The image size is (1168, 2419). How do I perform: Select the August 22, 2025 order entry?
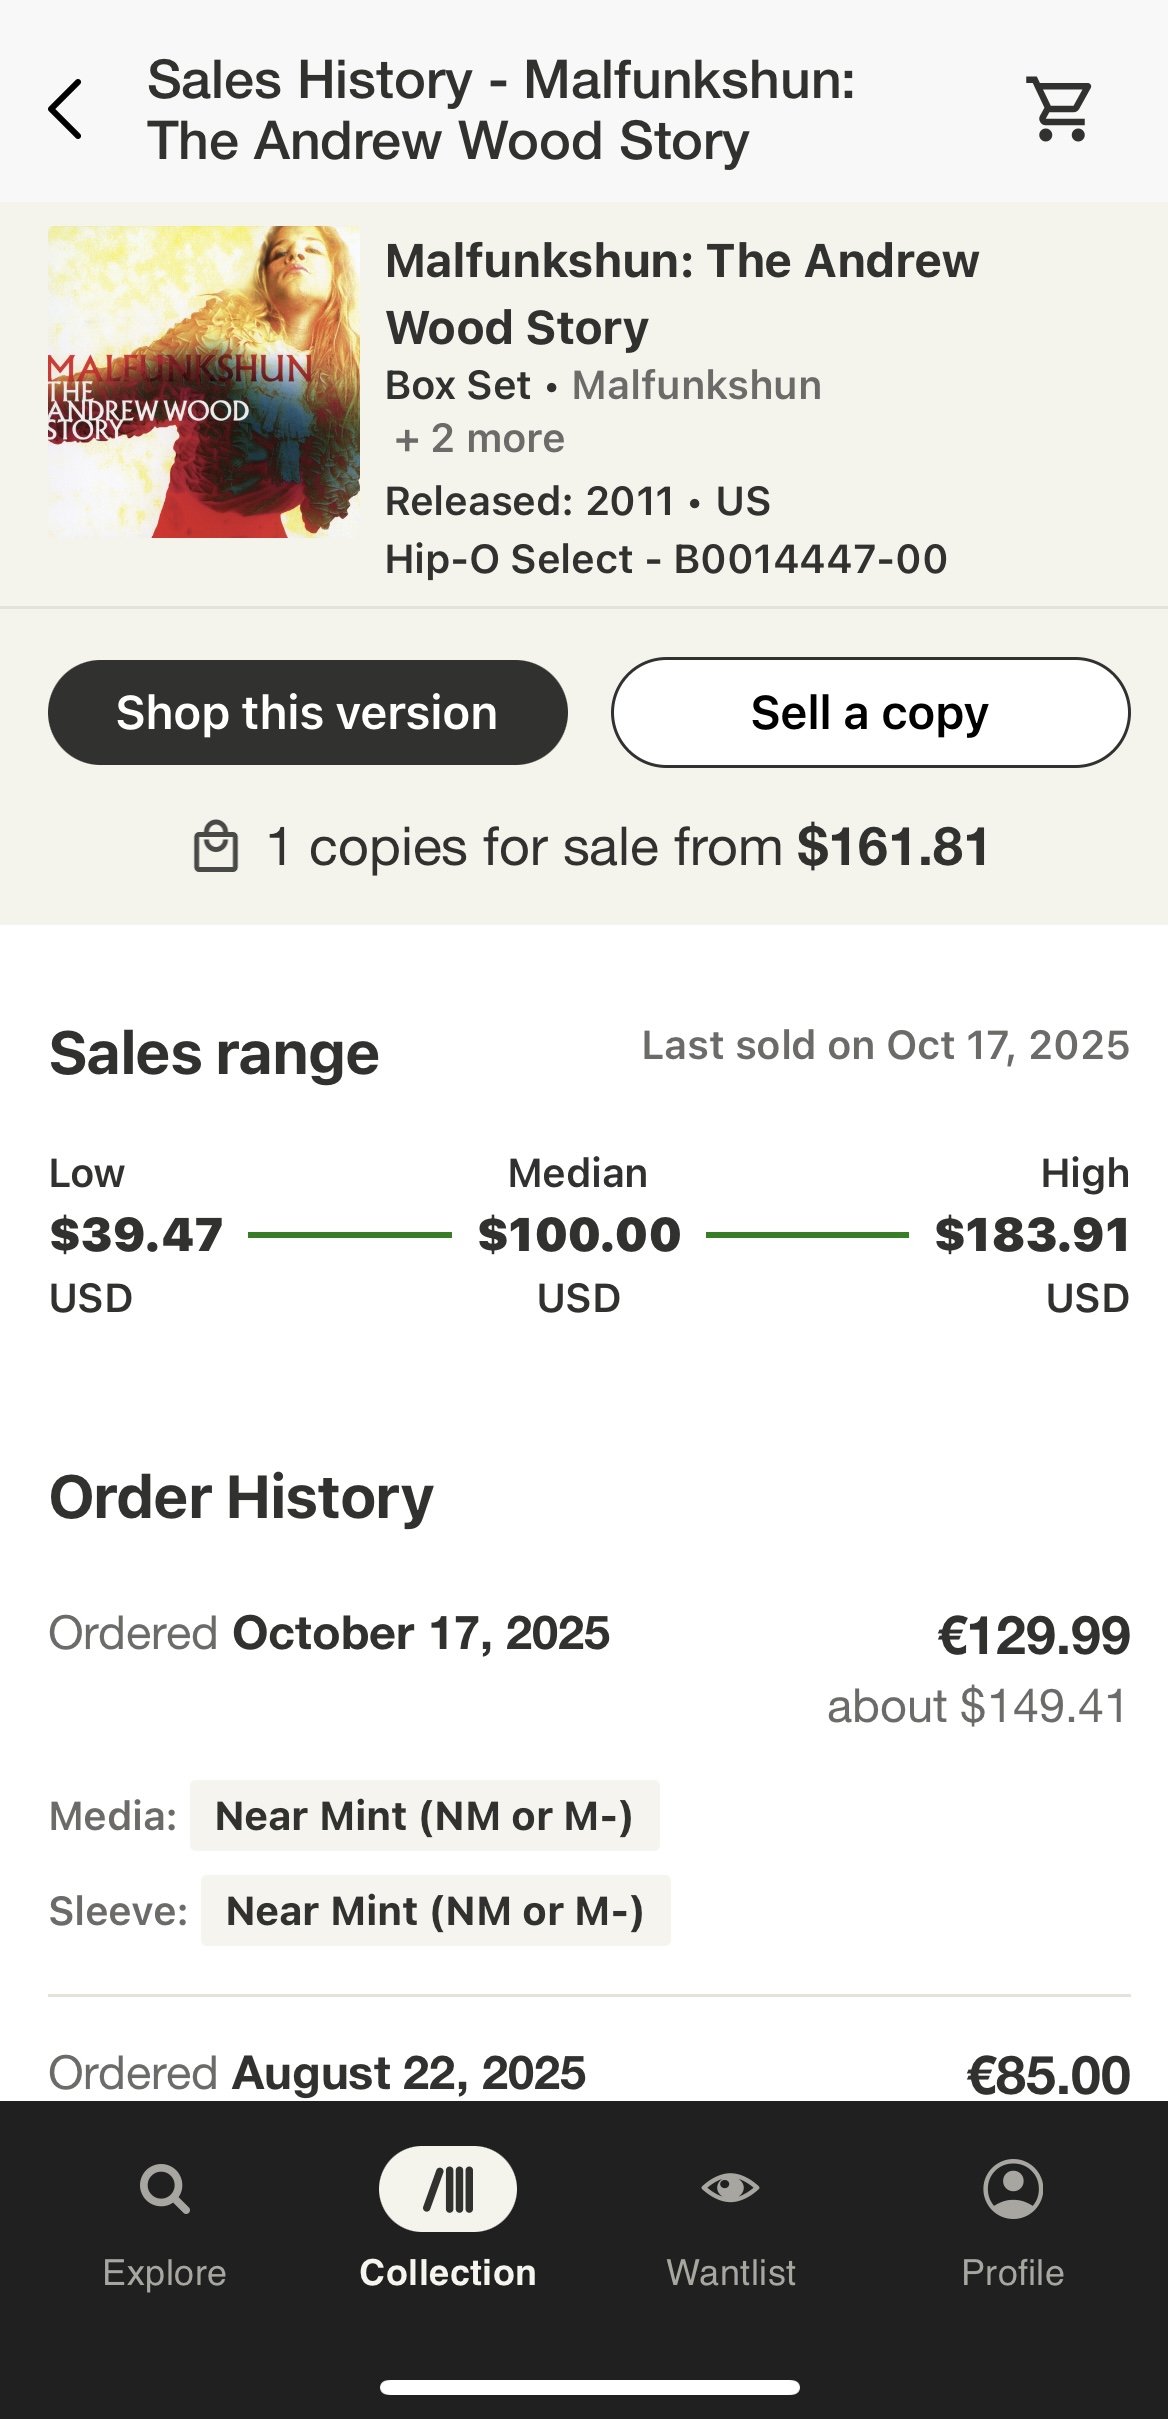pos(410,2073)
